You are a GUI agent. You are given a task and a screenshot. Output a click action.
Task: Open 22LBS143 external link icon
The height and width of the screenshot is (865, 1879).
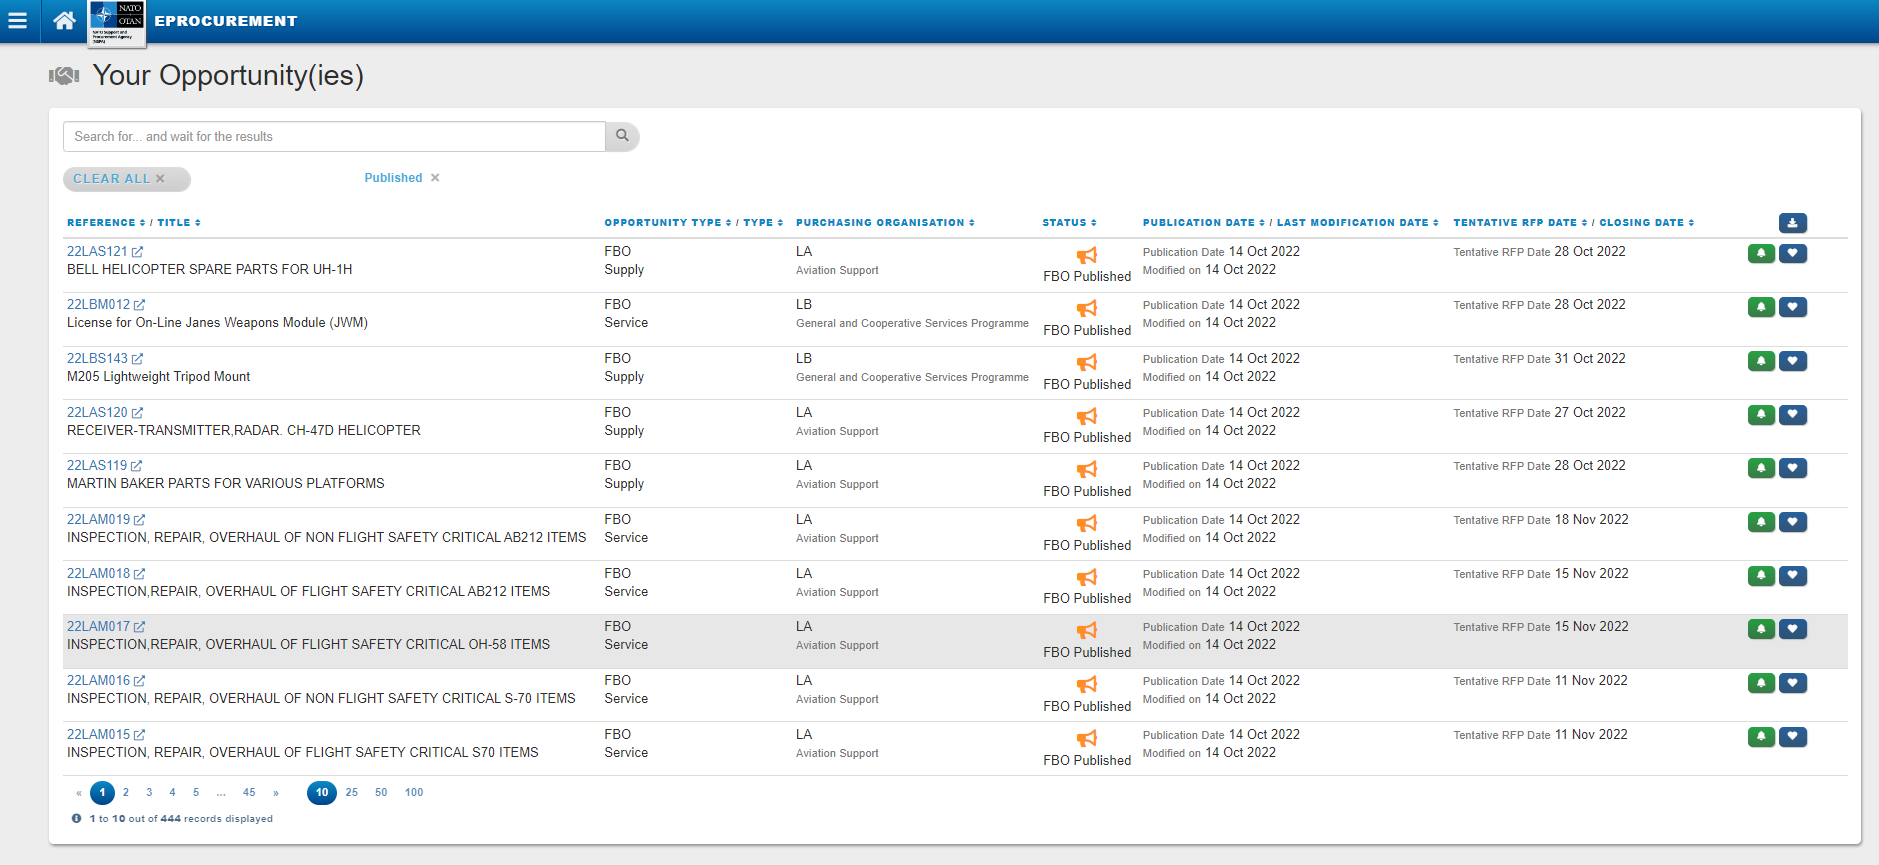138,359
